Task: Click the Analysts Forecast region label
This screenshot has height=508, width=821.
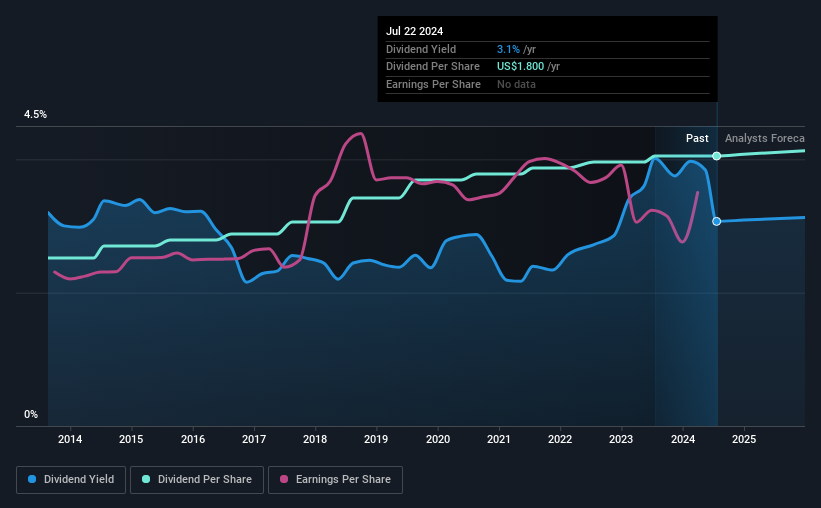Action: click(x=764, y=138)
